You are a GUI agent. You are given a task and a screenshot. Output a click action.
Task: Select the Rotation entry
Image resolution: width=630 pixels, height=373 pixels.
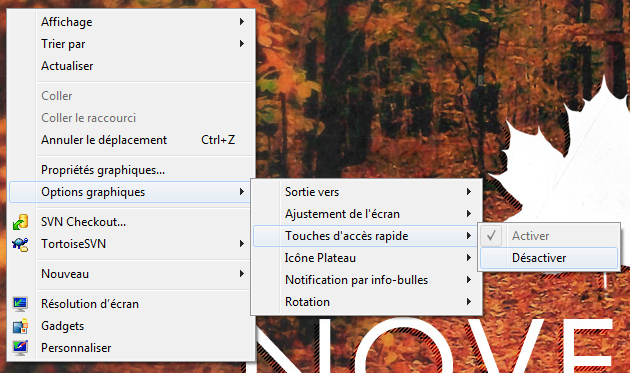click(366, 302)
